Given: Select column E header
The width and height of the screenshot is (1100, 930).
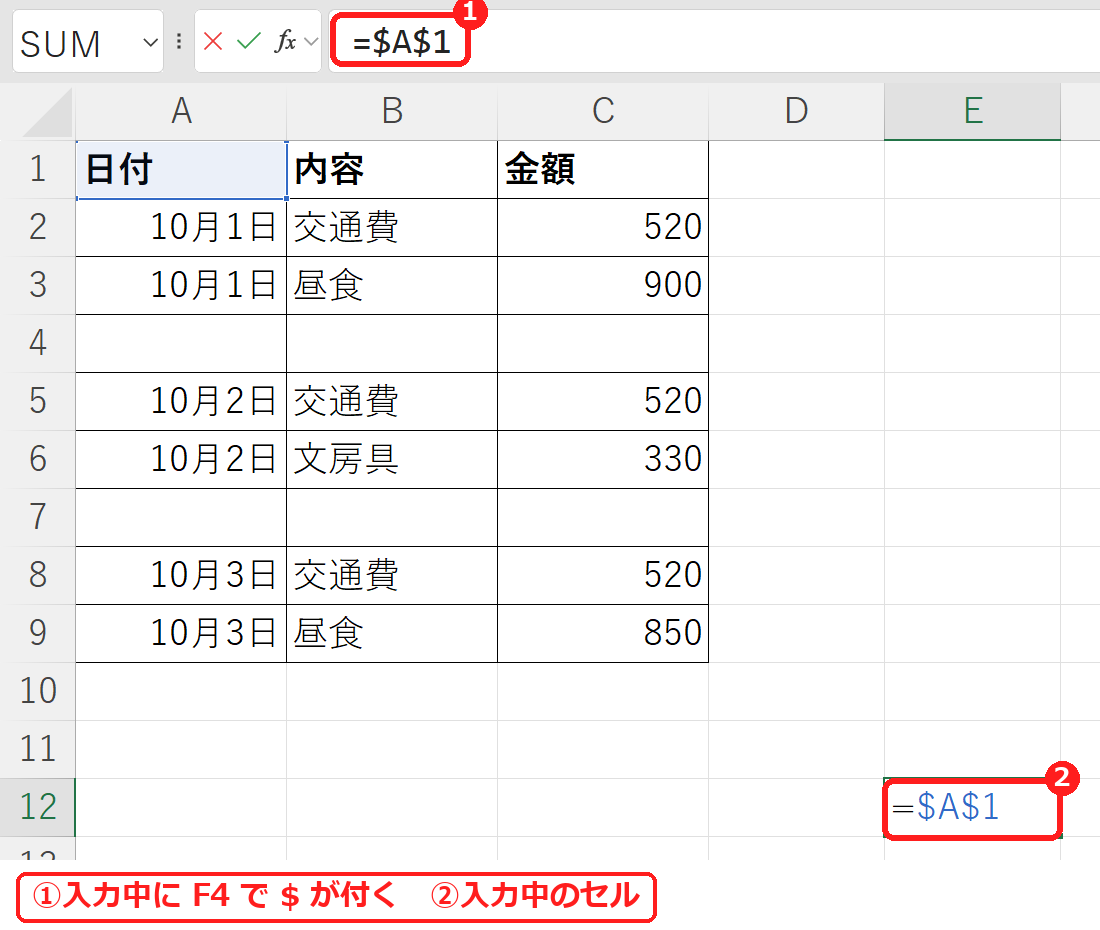Looking at the screenshot, I should 972,111.
